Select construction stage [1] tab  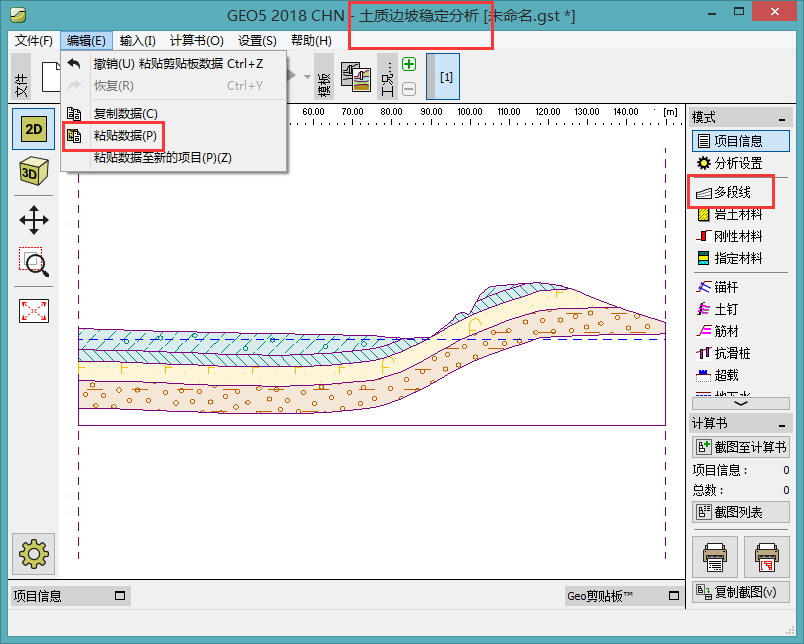pyautogui.click(x=446, y=77)
